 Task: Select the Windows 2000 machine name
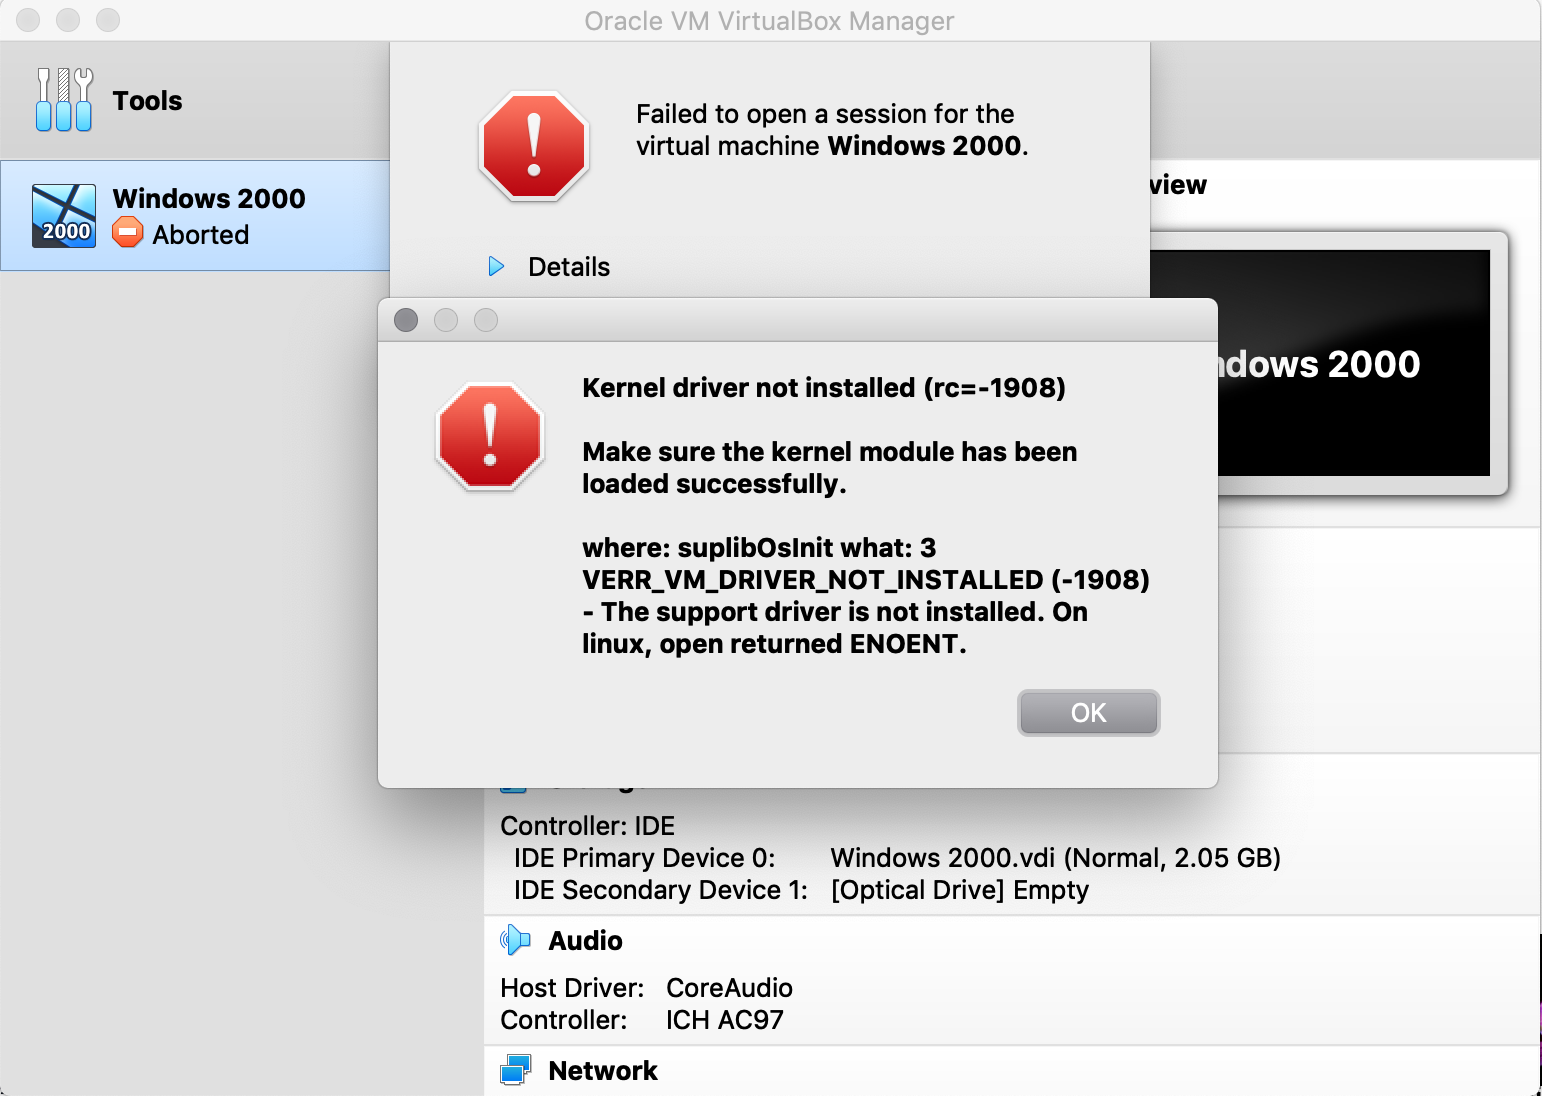[x=209, y=198]
